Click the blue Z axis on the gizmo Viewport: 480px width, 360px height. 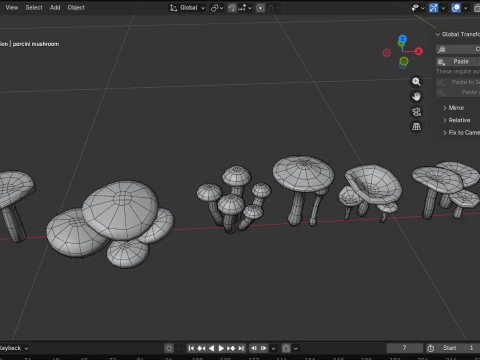(x=403, y=39)
